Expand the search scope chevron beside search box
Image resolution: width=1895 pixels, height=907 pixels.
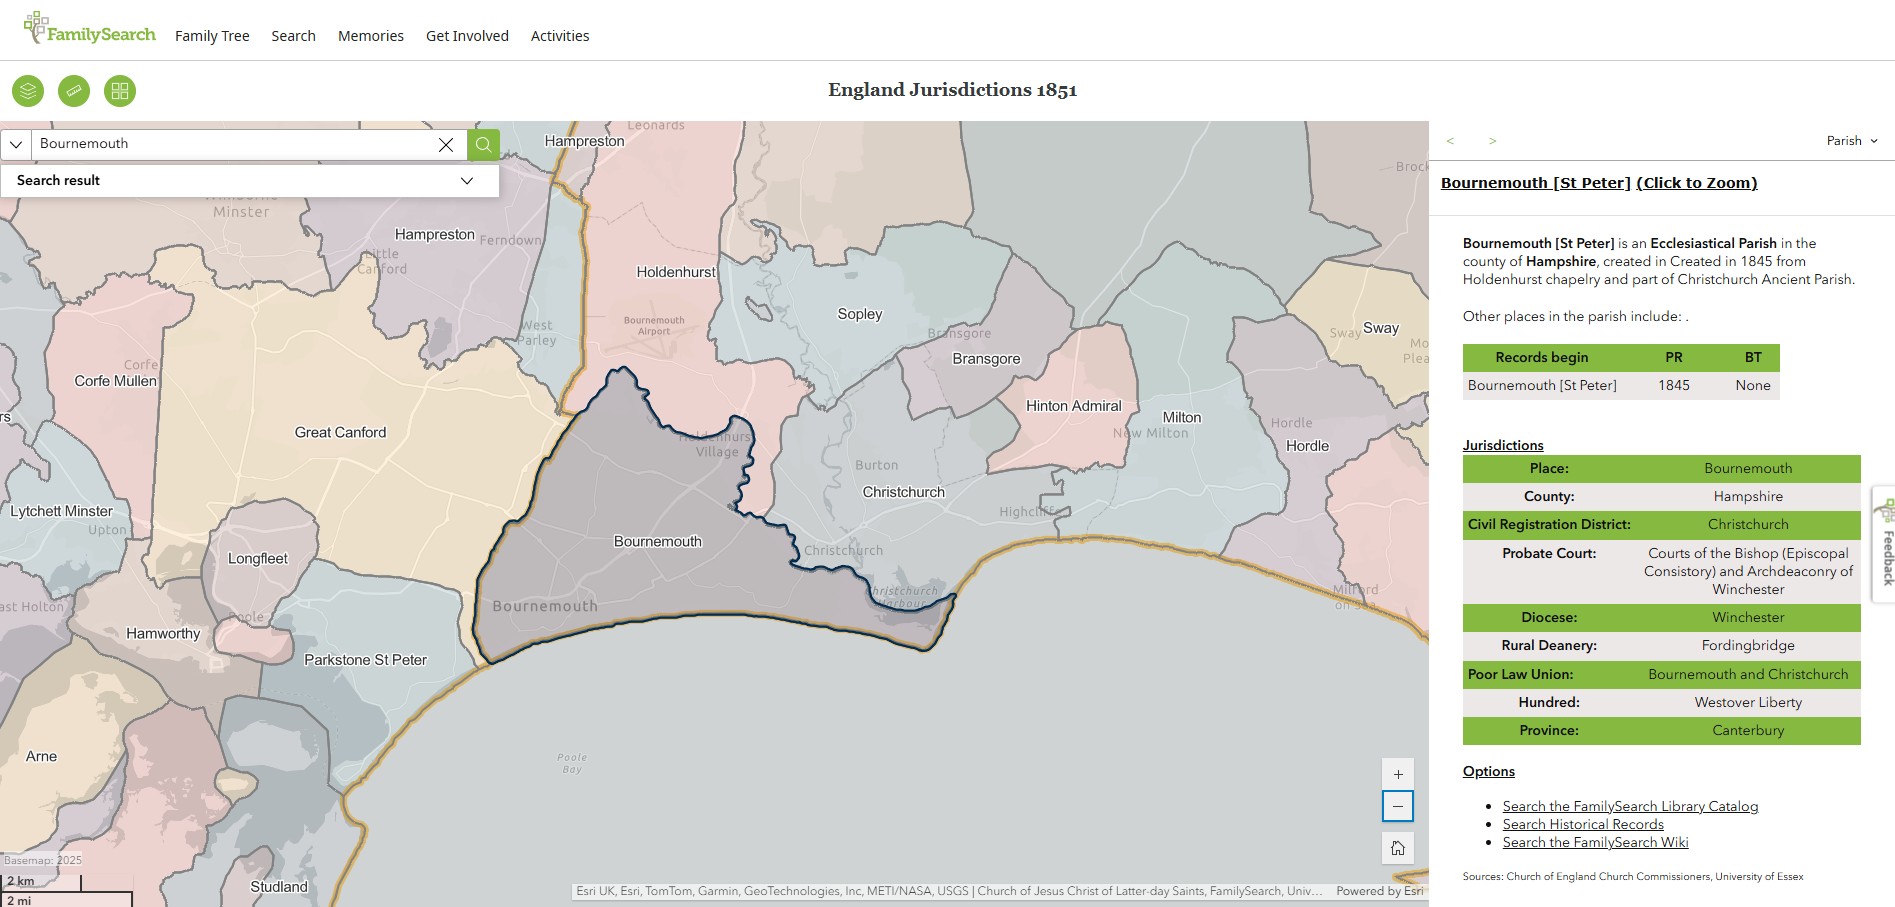(x=16, y=144)
